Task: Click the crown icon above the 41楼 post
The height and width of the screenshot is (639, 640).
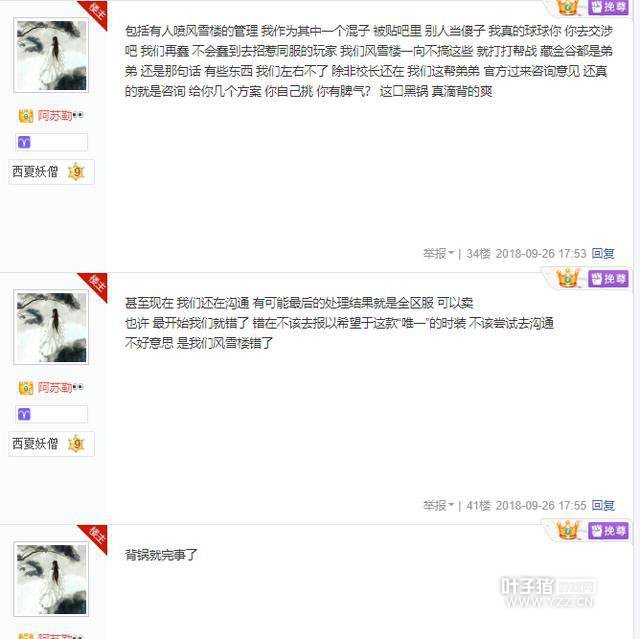Action: coord(568,278)
